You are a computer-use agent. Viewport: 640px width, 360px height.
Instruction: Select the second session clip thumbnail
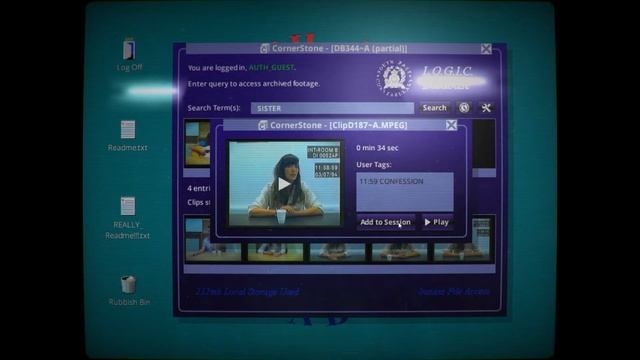coord(276,251)
